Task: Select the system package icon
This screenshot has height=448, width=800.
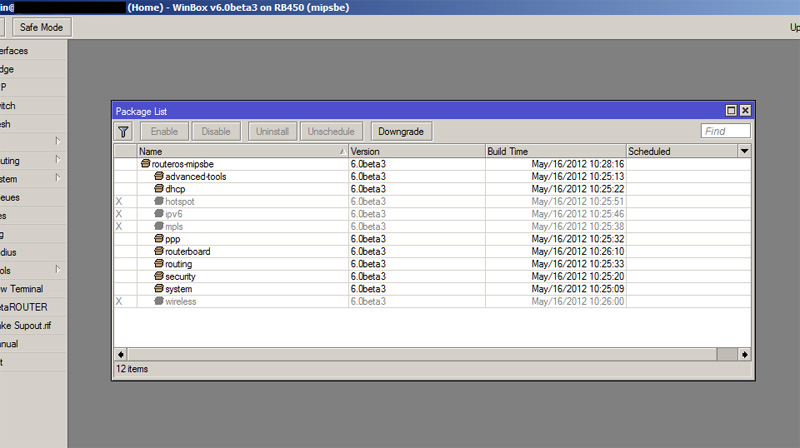Action: (159, 289)
